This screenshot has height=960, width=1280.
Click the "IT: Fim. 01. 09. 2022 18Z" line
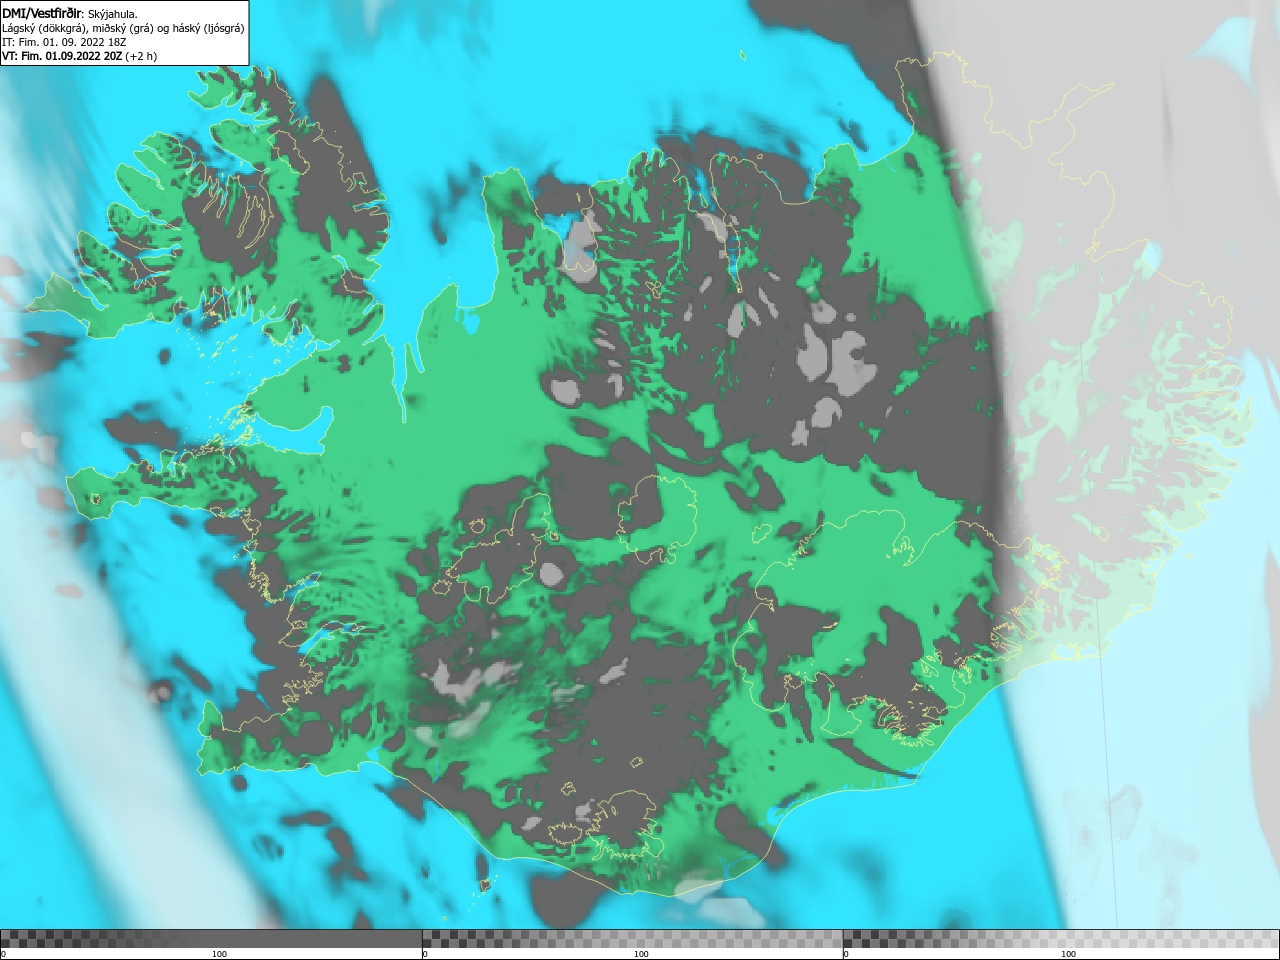point(64,42)
